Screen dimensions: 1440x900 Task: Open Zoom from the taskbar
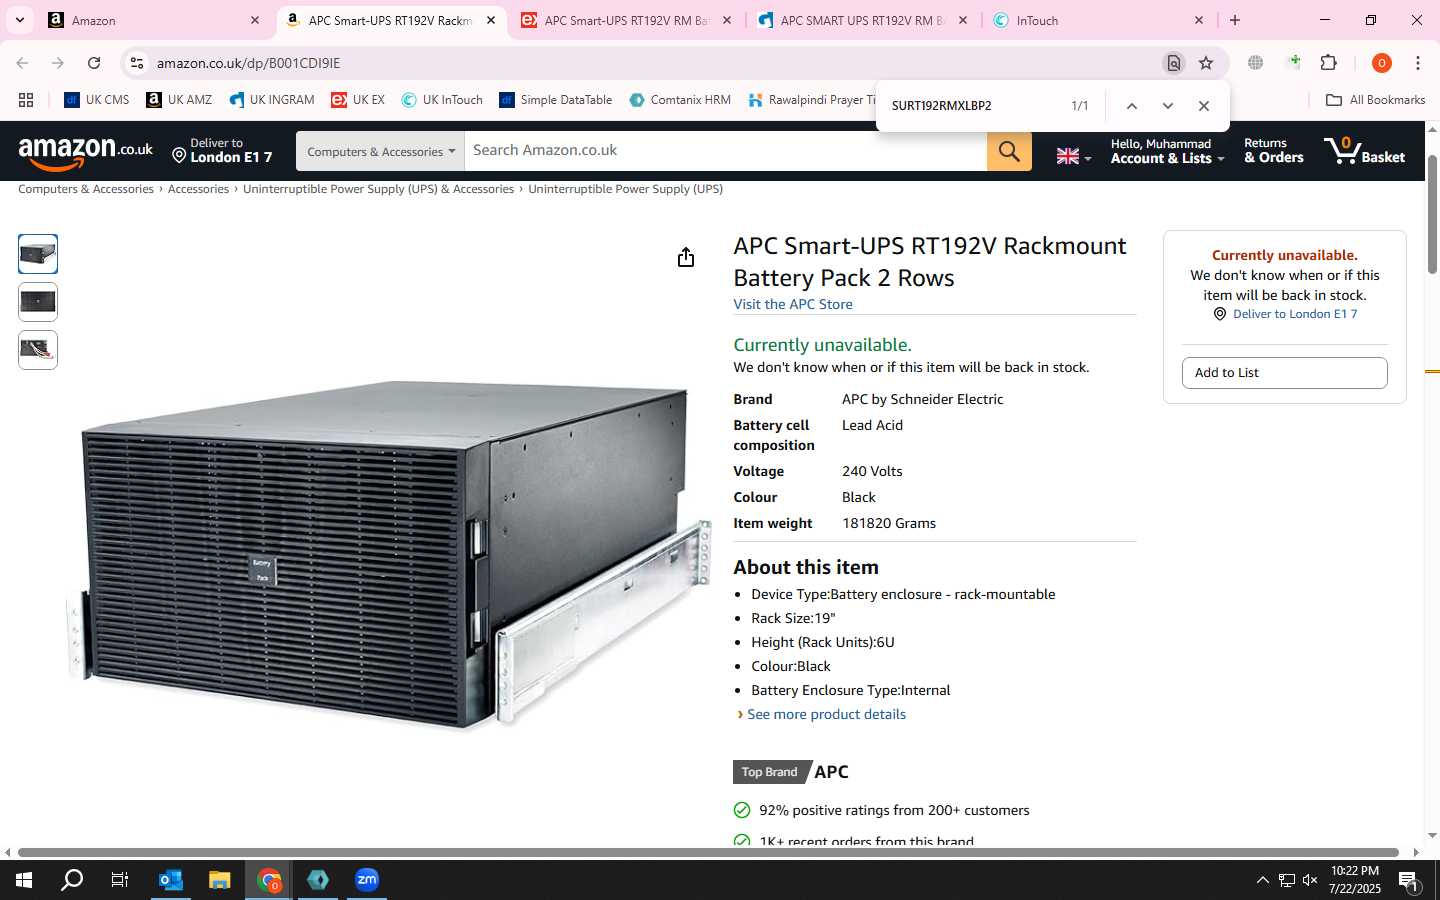(367, 880)
